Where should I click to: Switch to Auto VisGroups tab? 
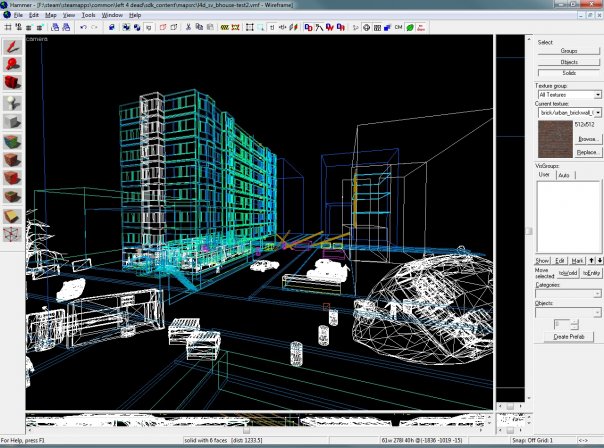564,175
